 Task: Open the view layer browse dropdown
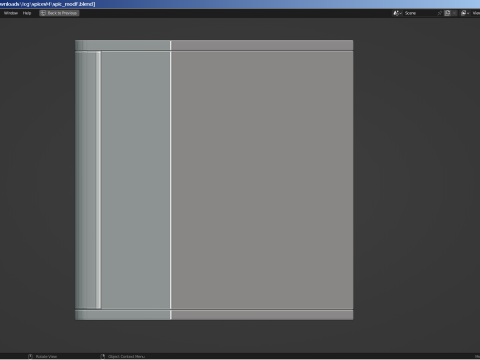(x=465, y=13)
